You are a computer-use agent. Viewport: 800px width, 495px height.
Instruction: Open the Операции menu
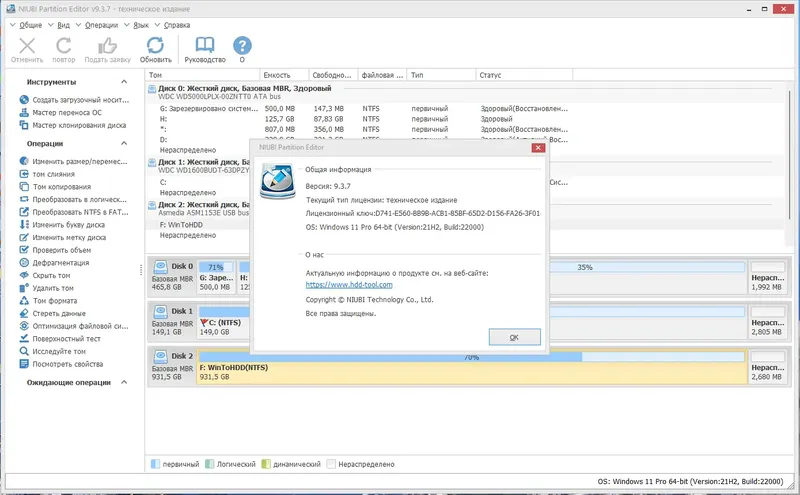pyautogui.click(x=101, y=25)
